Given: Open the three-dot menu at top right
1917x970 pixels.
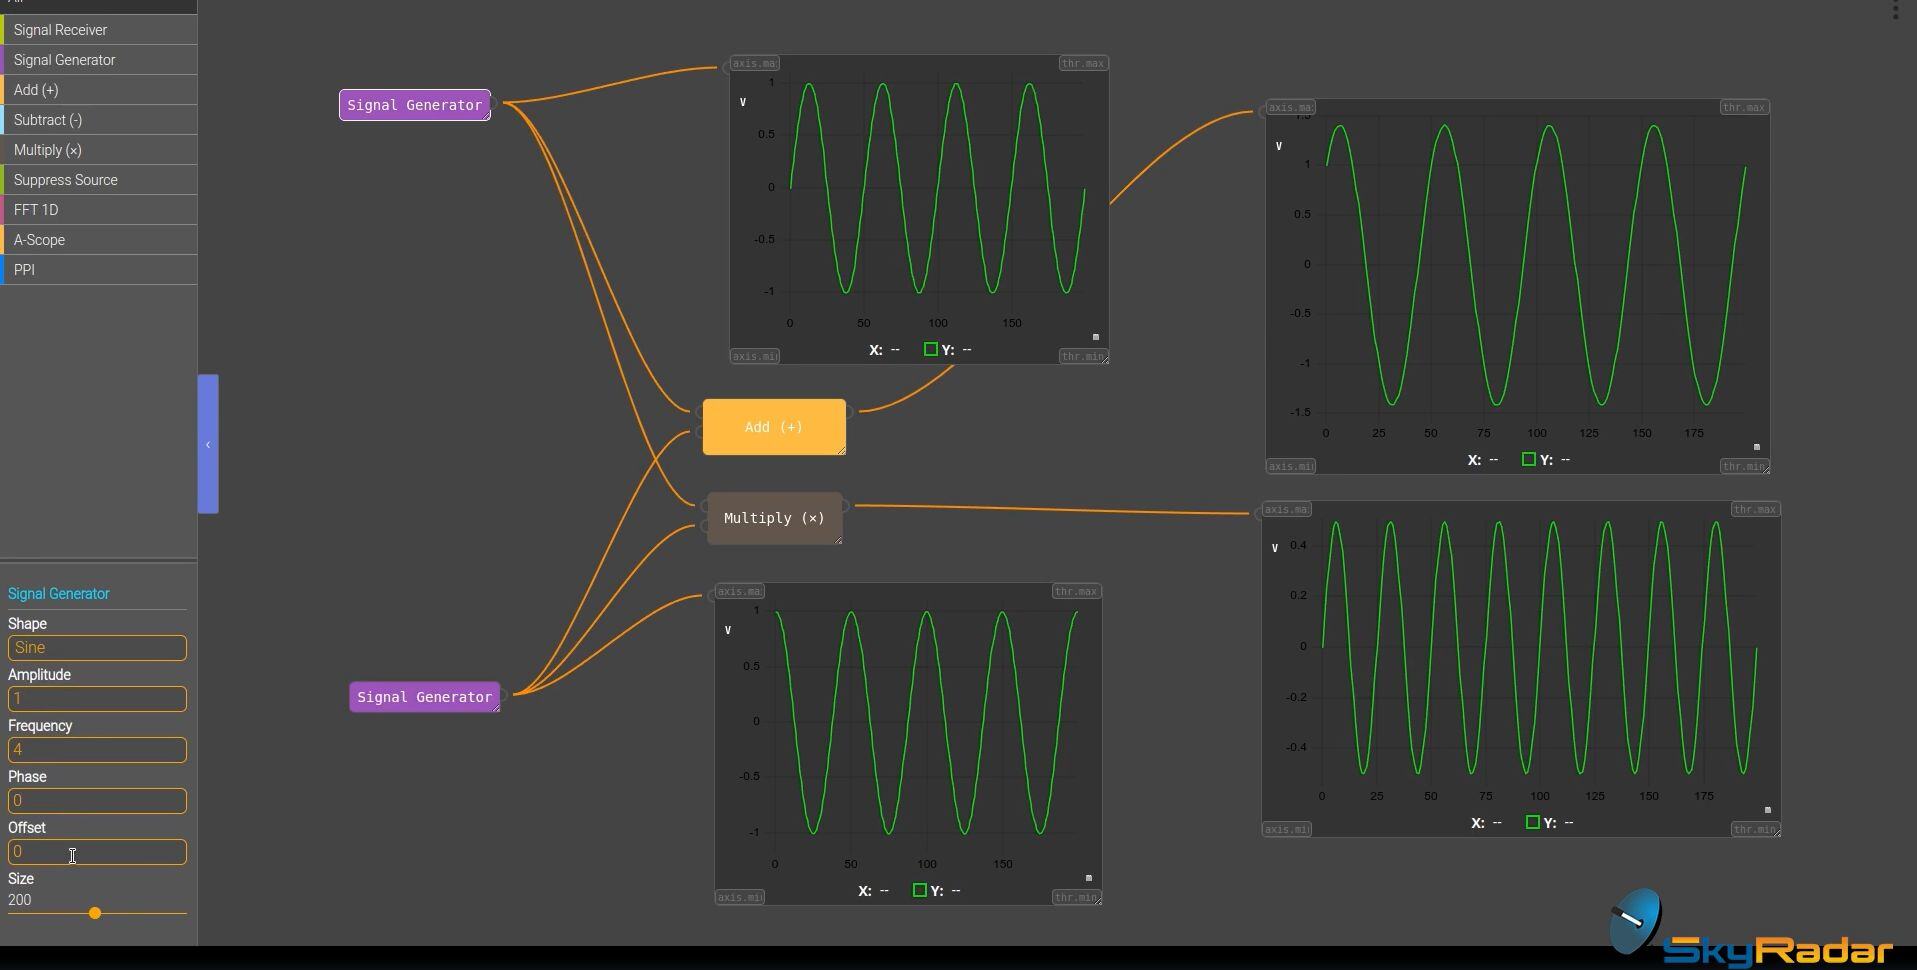Looking at the screenshot, I should (1895, 10).
